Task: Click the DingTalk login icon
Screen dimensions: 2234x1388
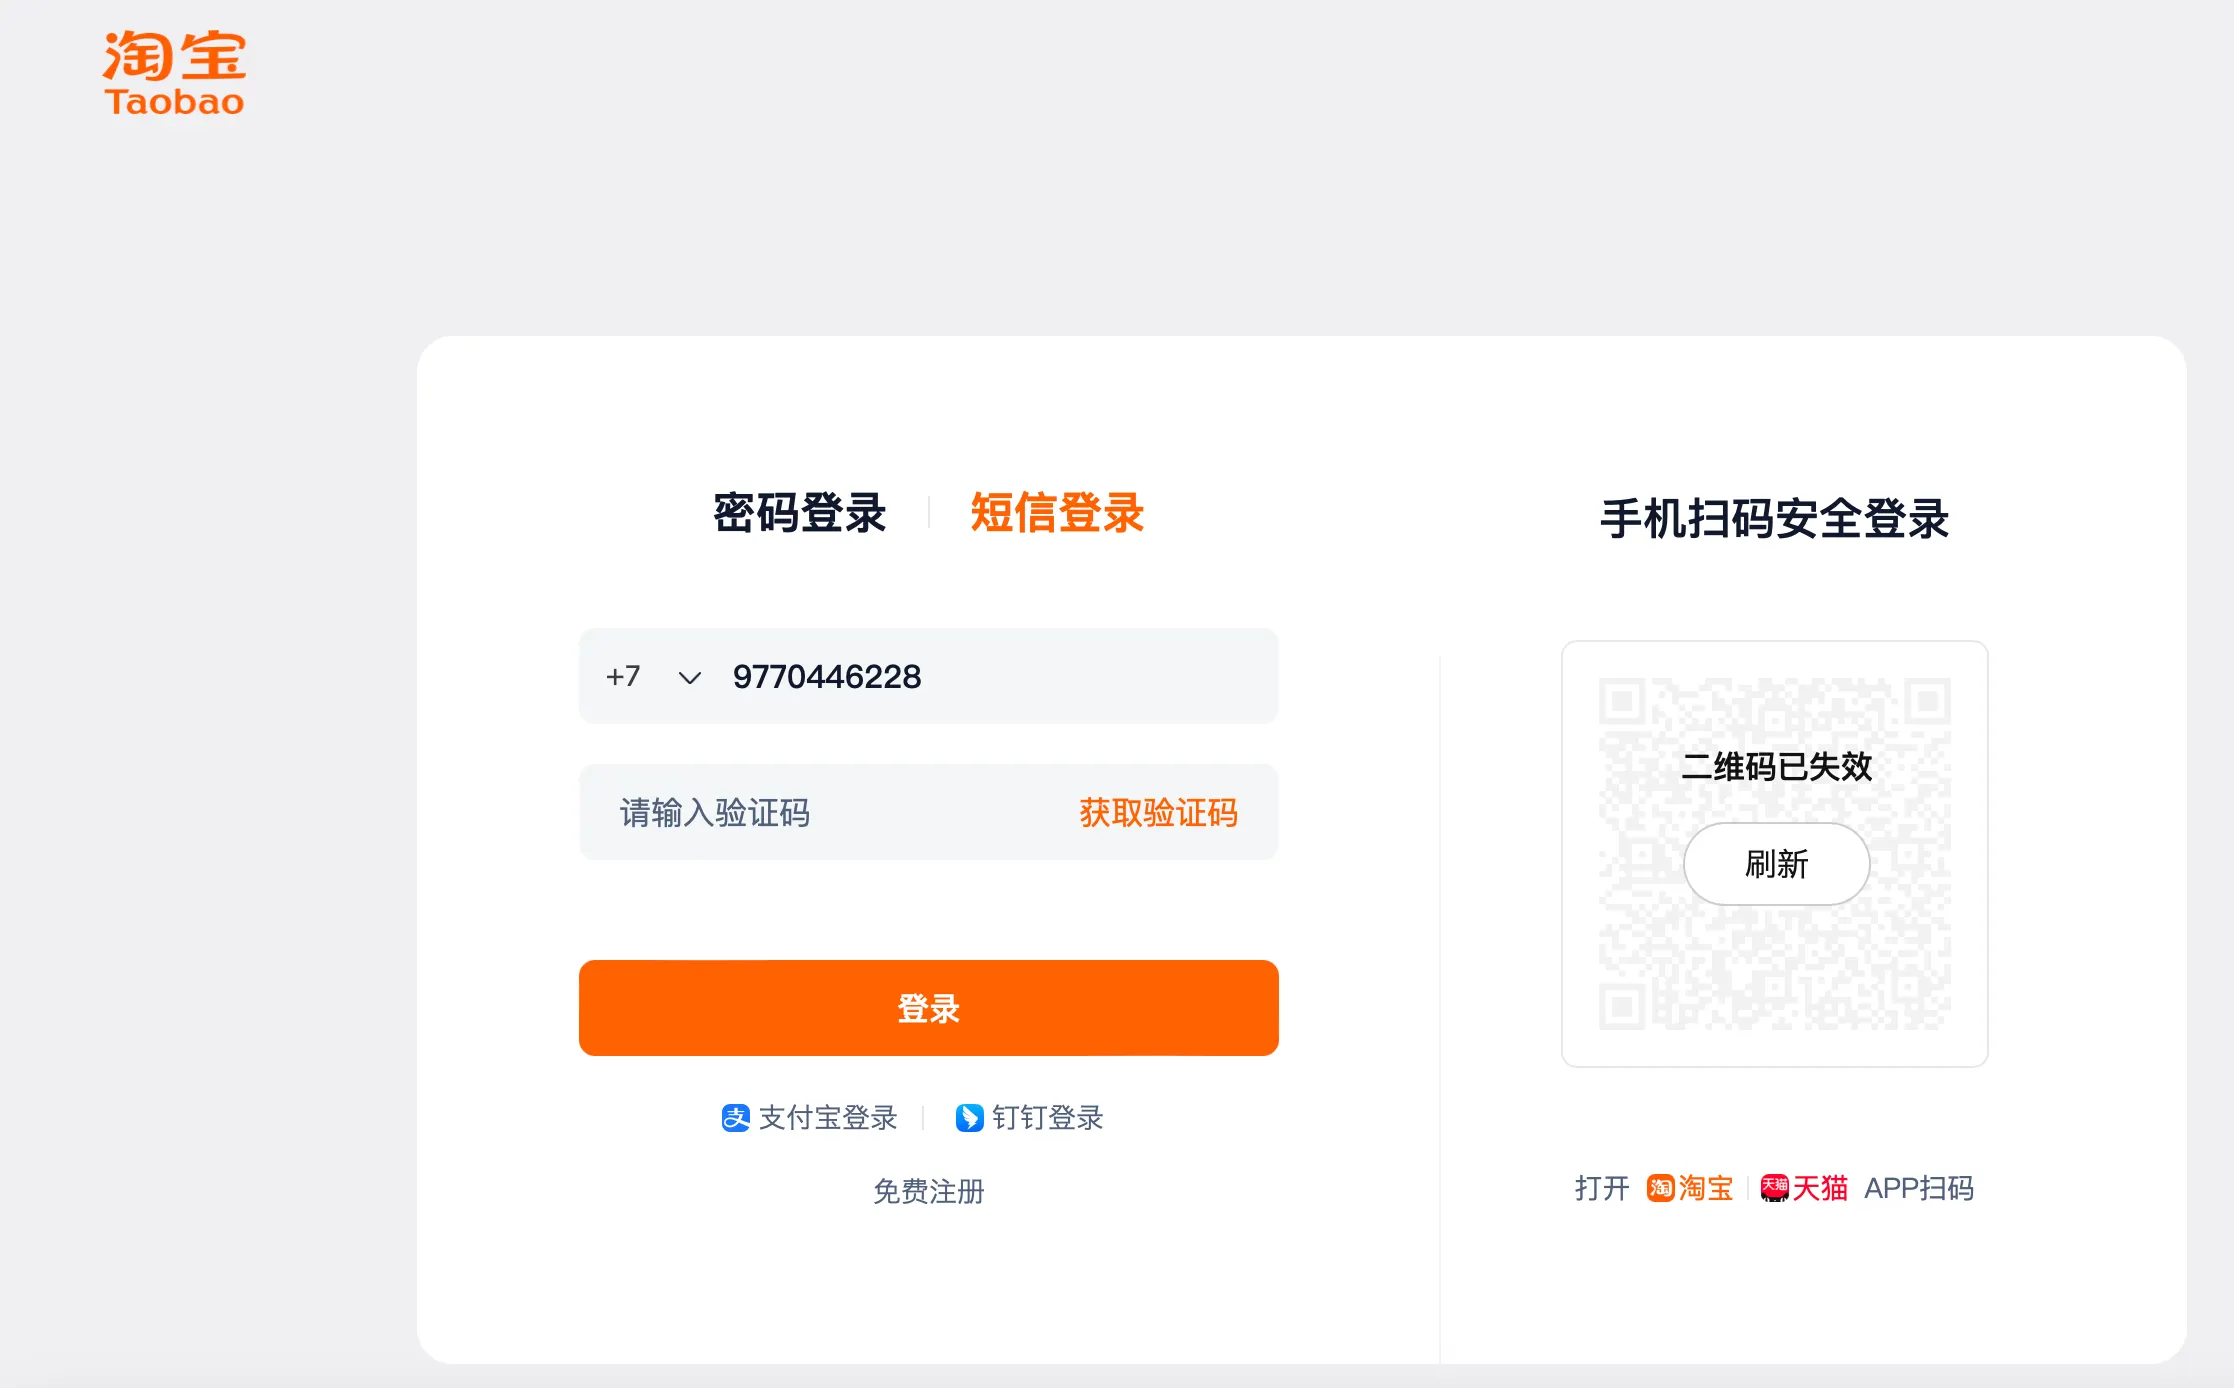Action: [x=969, y=1118]
